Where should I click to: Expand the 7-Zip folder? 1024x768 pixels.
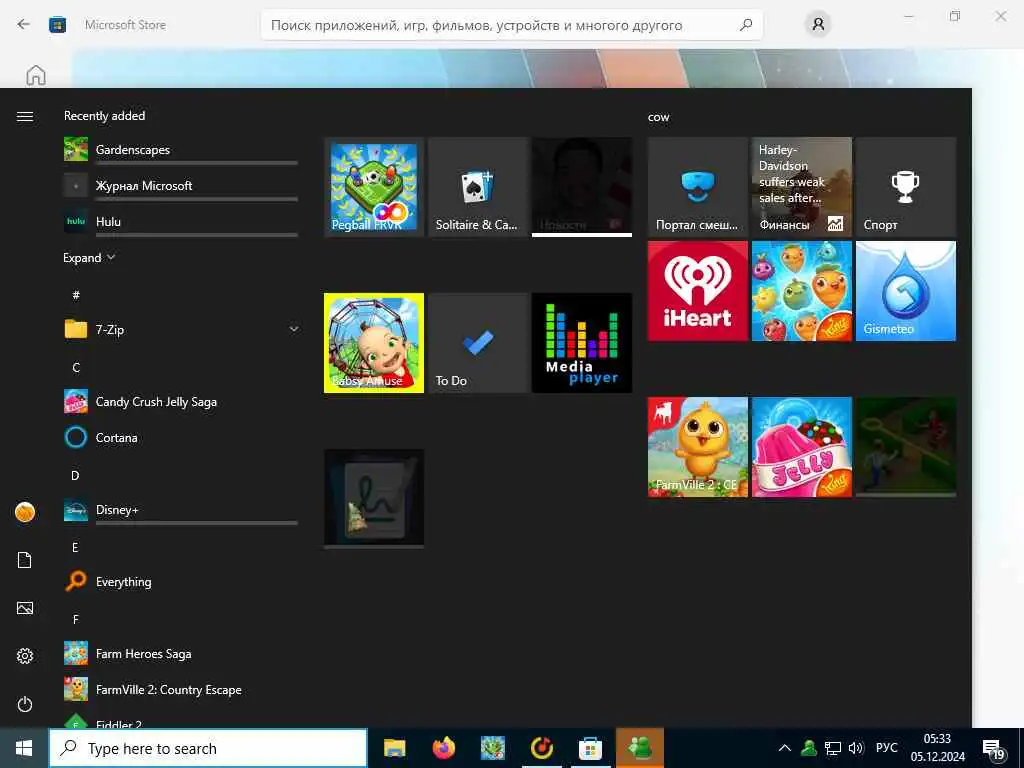[181, 329]
